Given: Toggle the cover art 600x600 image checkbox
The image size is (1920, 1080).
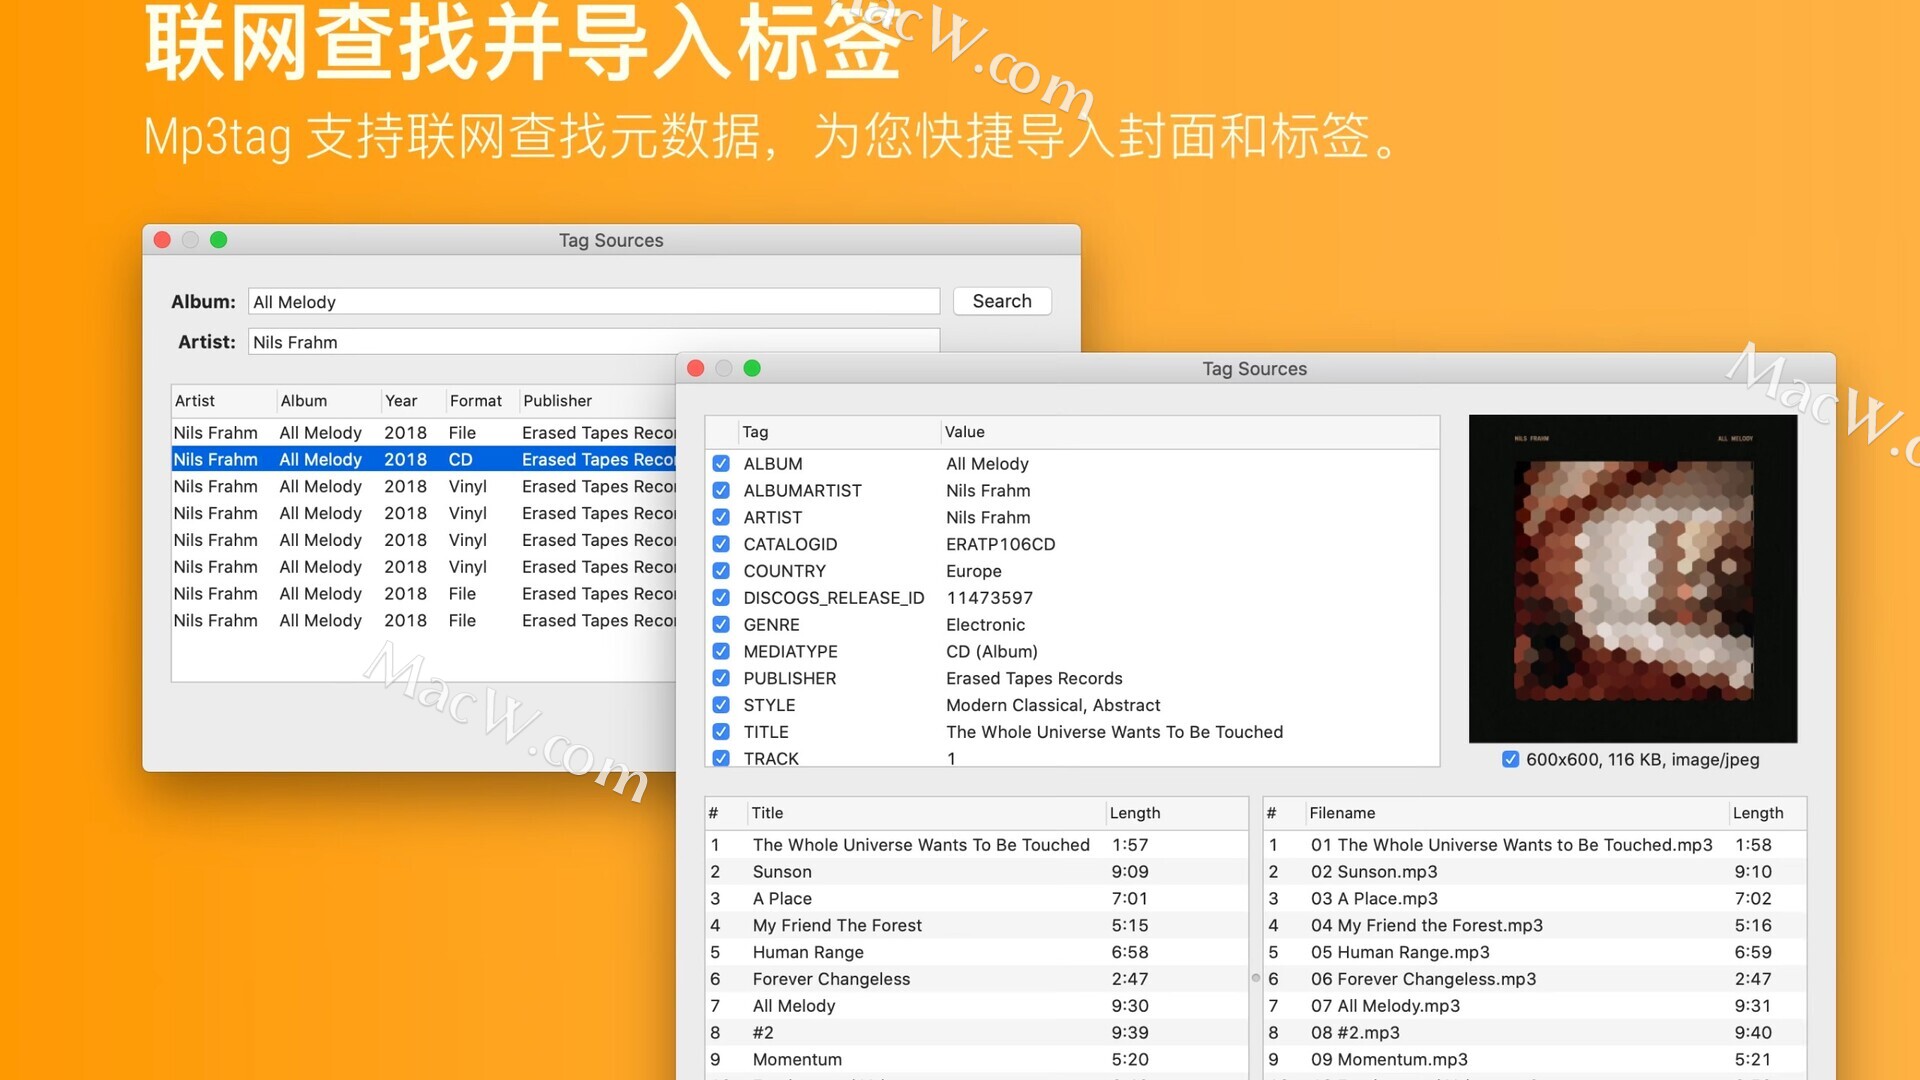Looking at the screenshot, I should pos(1511,760).
